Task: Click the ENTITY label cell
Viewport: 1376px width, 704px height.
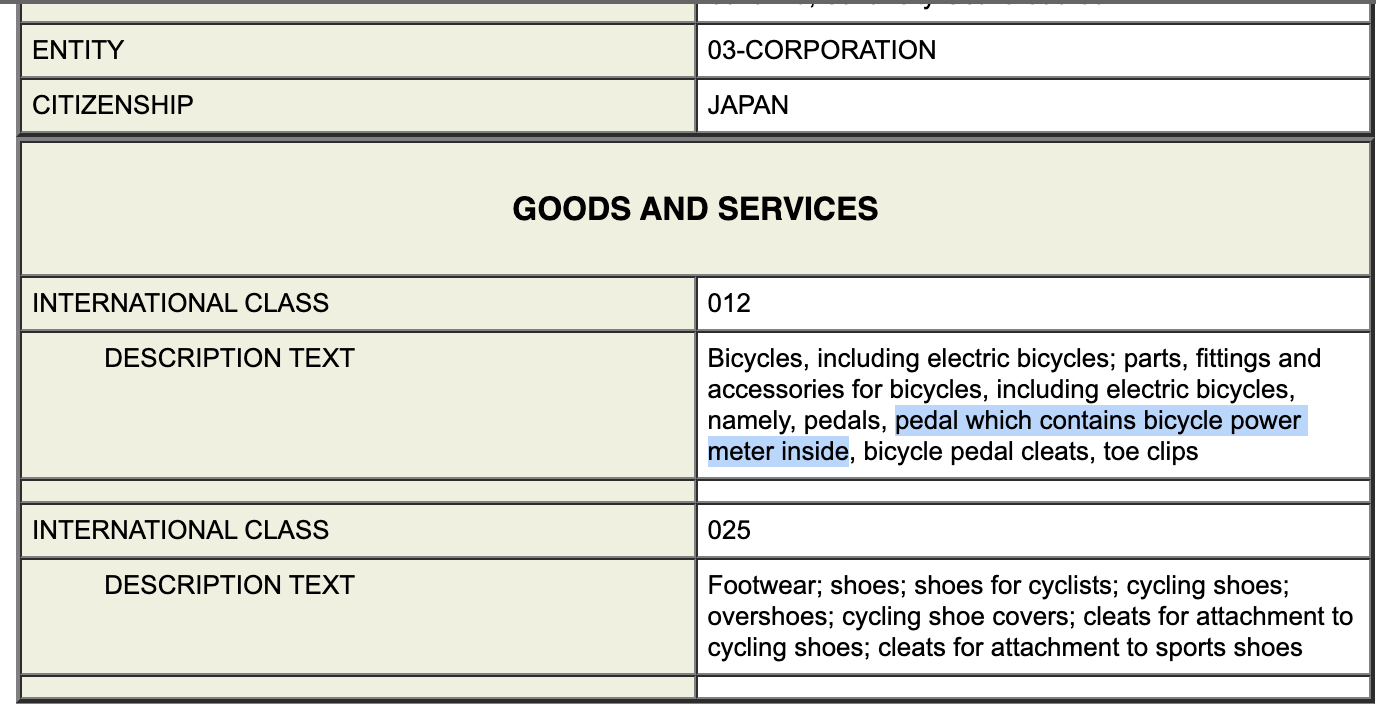Action: tap(78, 50)
